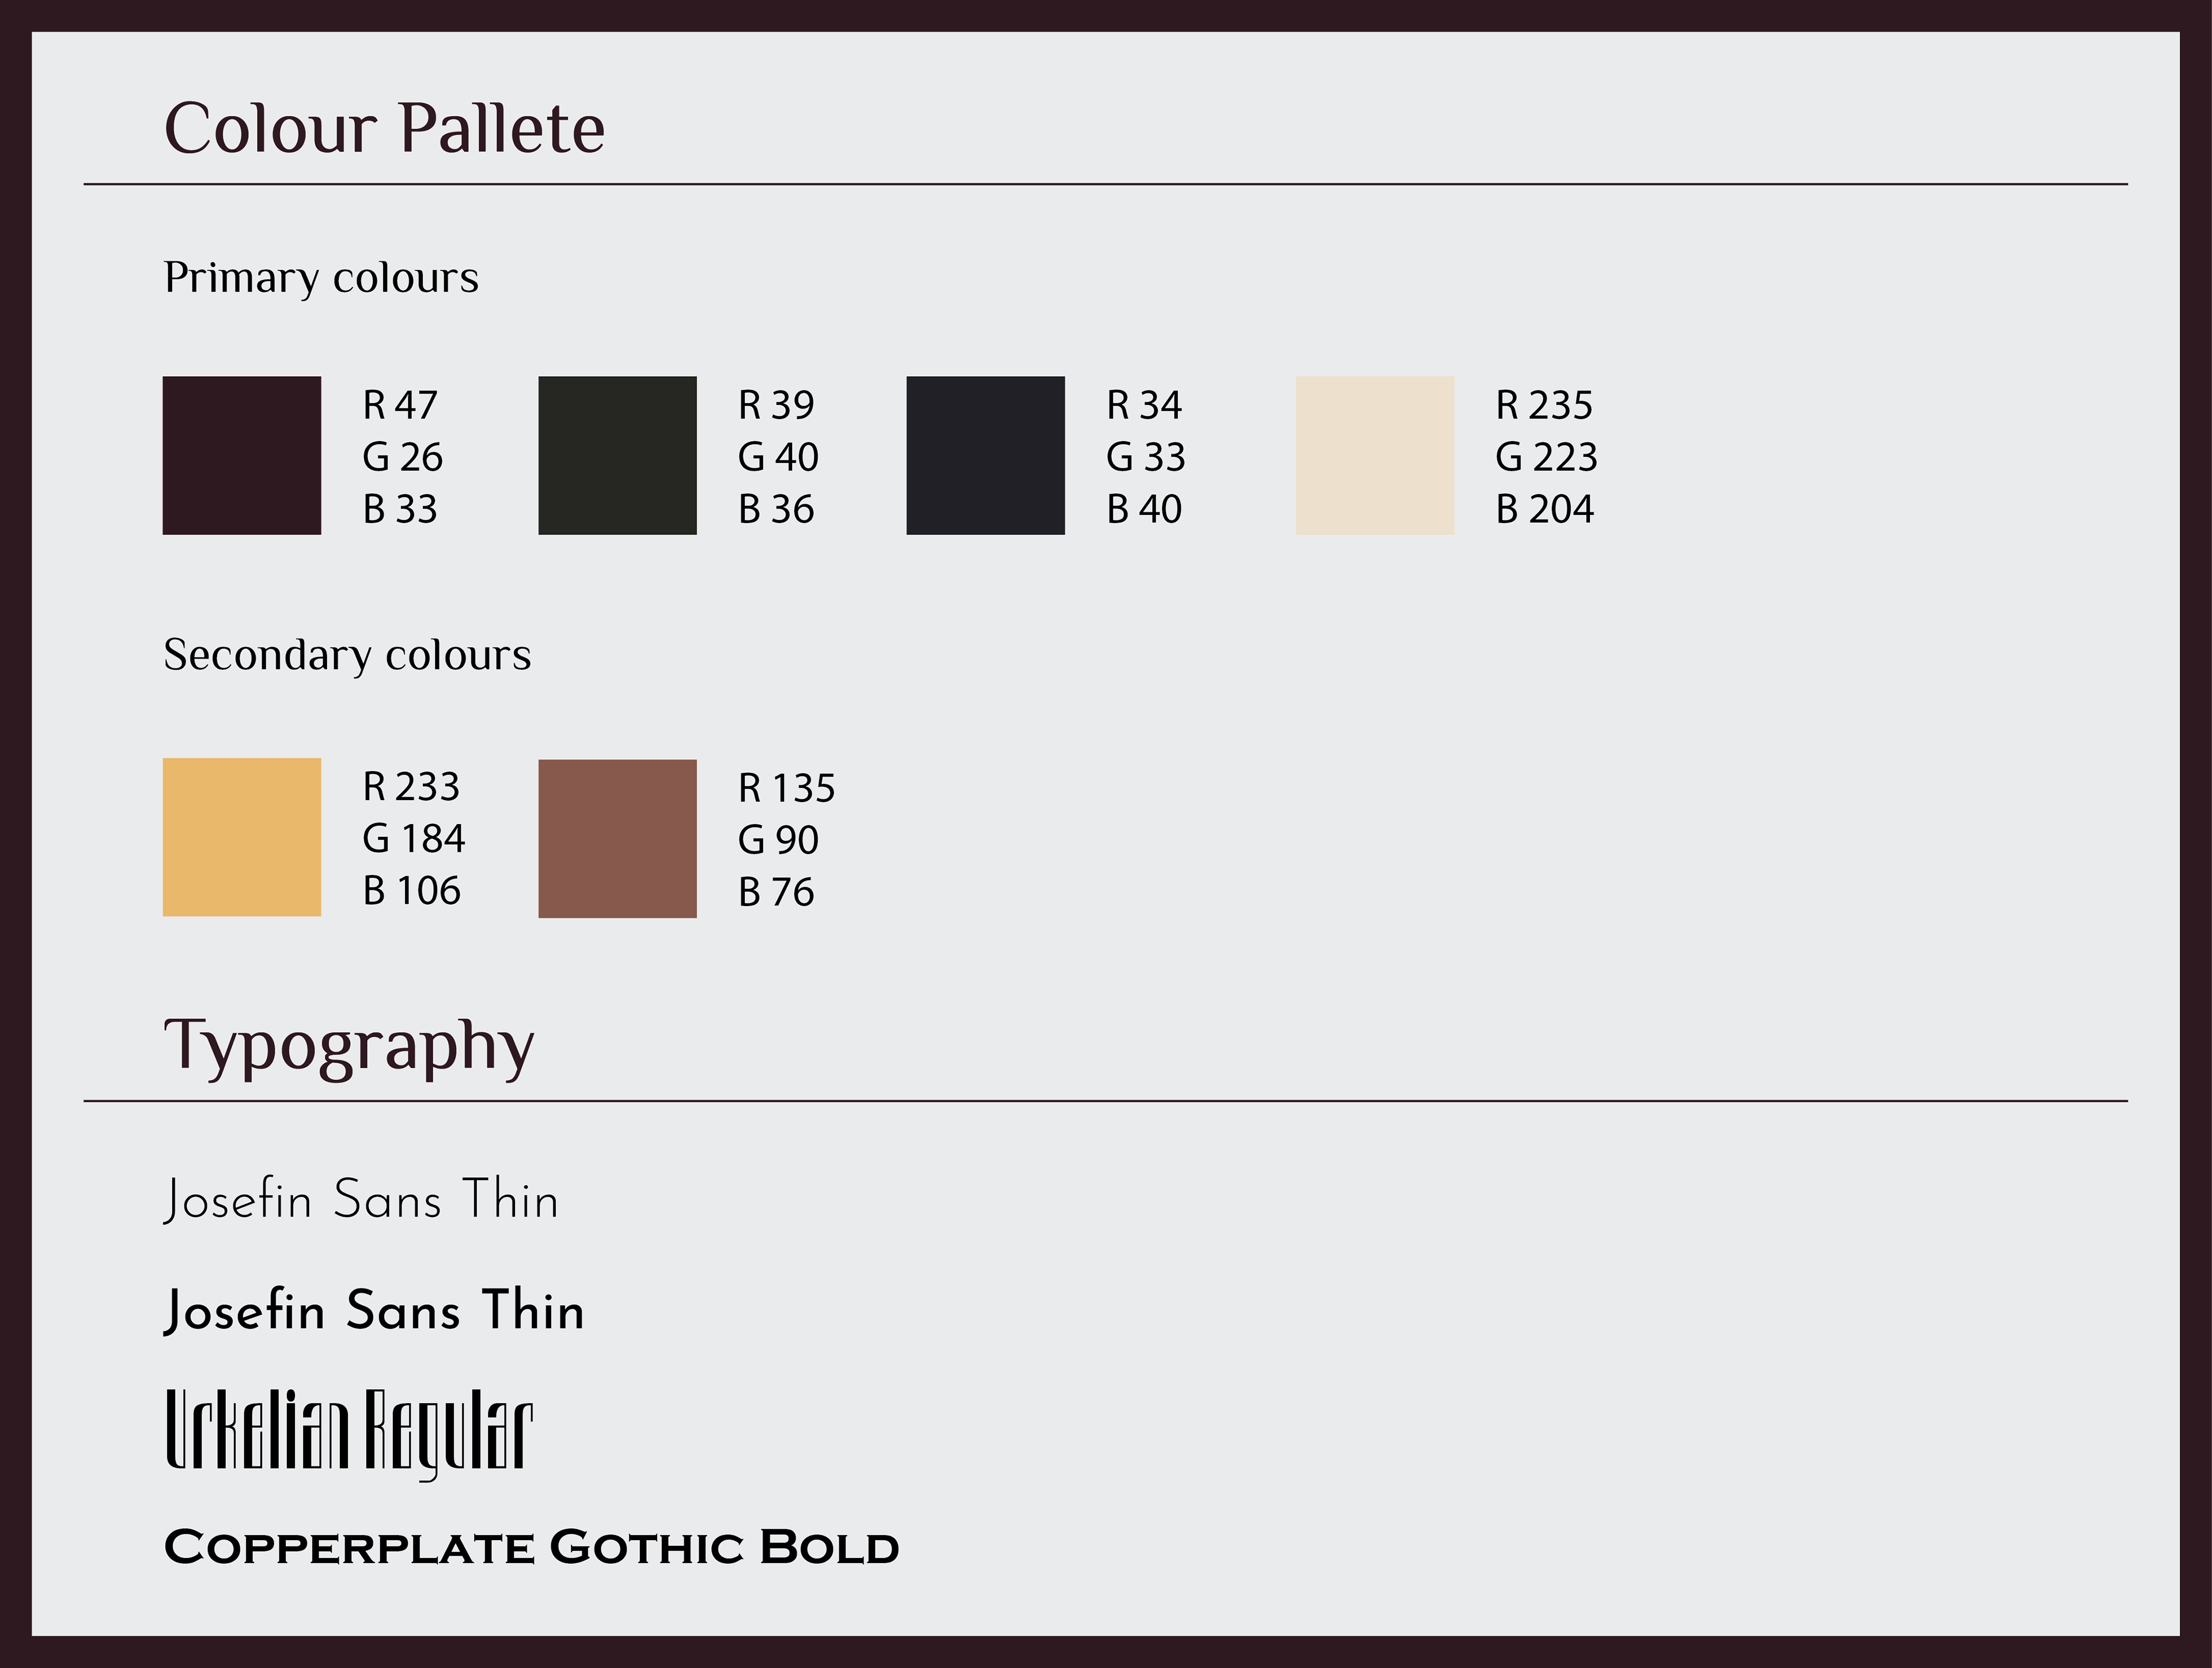Click the bold Josefin Sans Thin sample
Screen dimensions: 2212x1668
[x=374, y=1311]
